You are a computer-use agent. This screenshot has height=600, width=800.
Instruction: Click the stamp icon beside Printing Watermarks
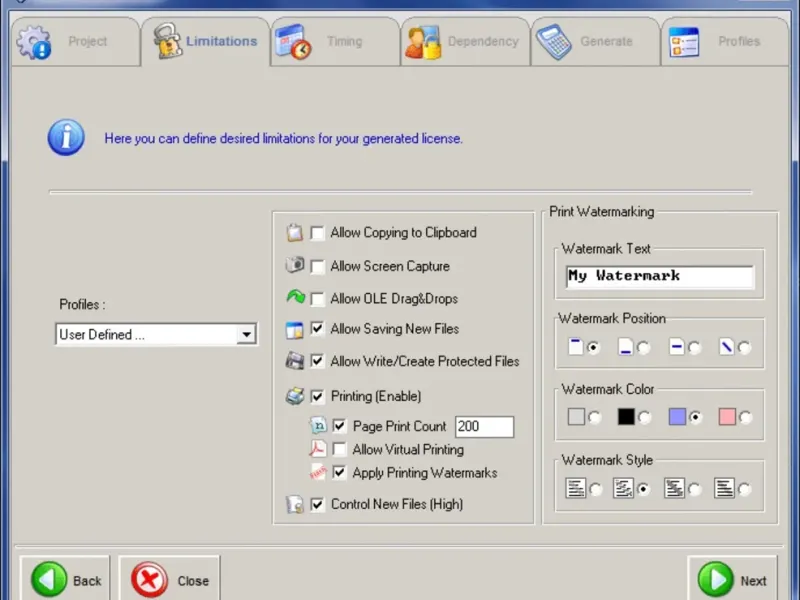317,472
